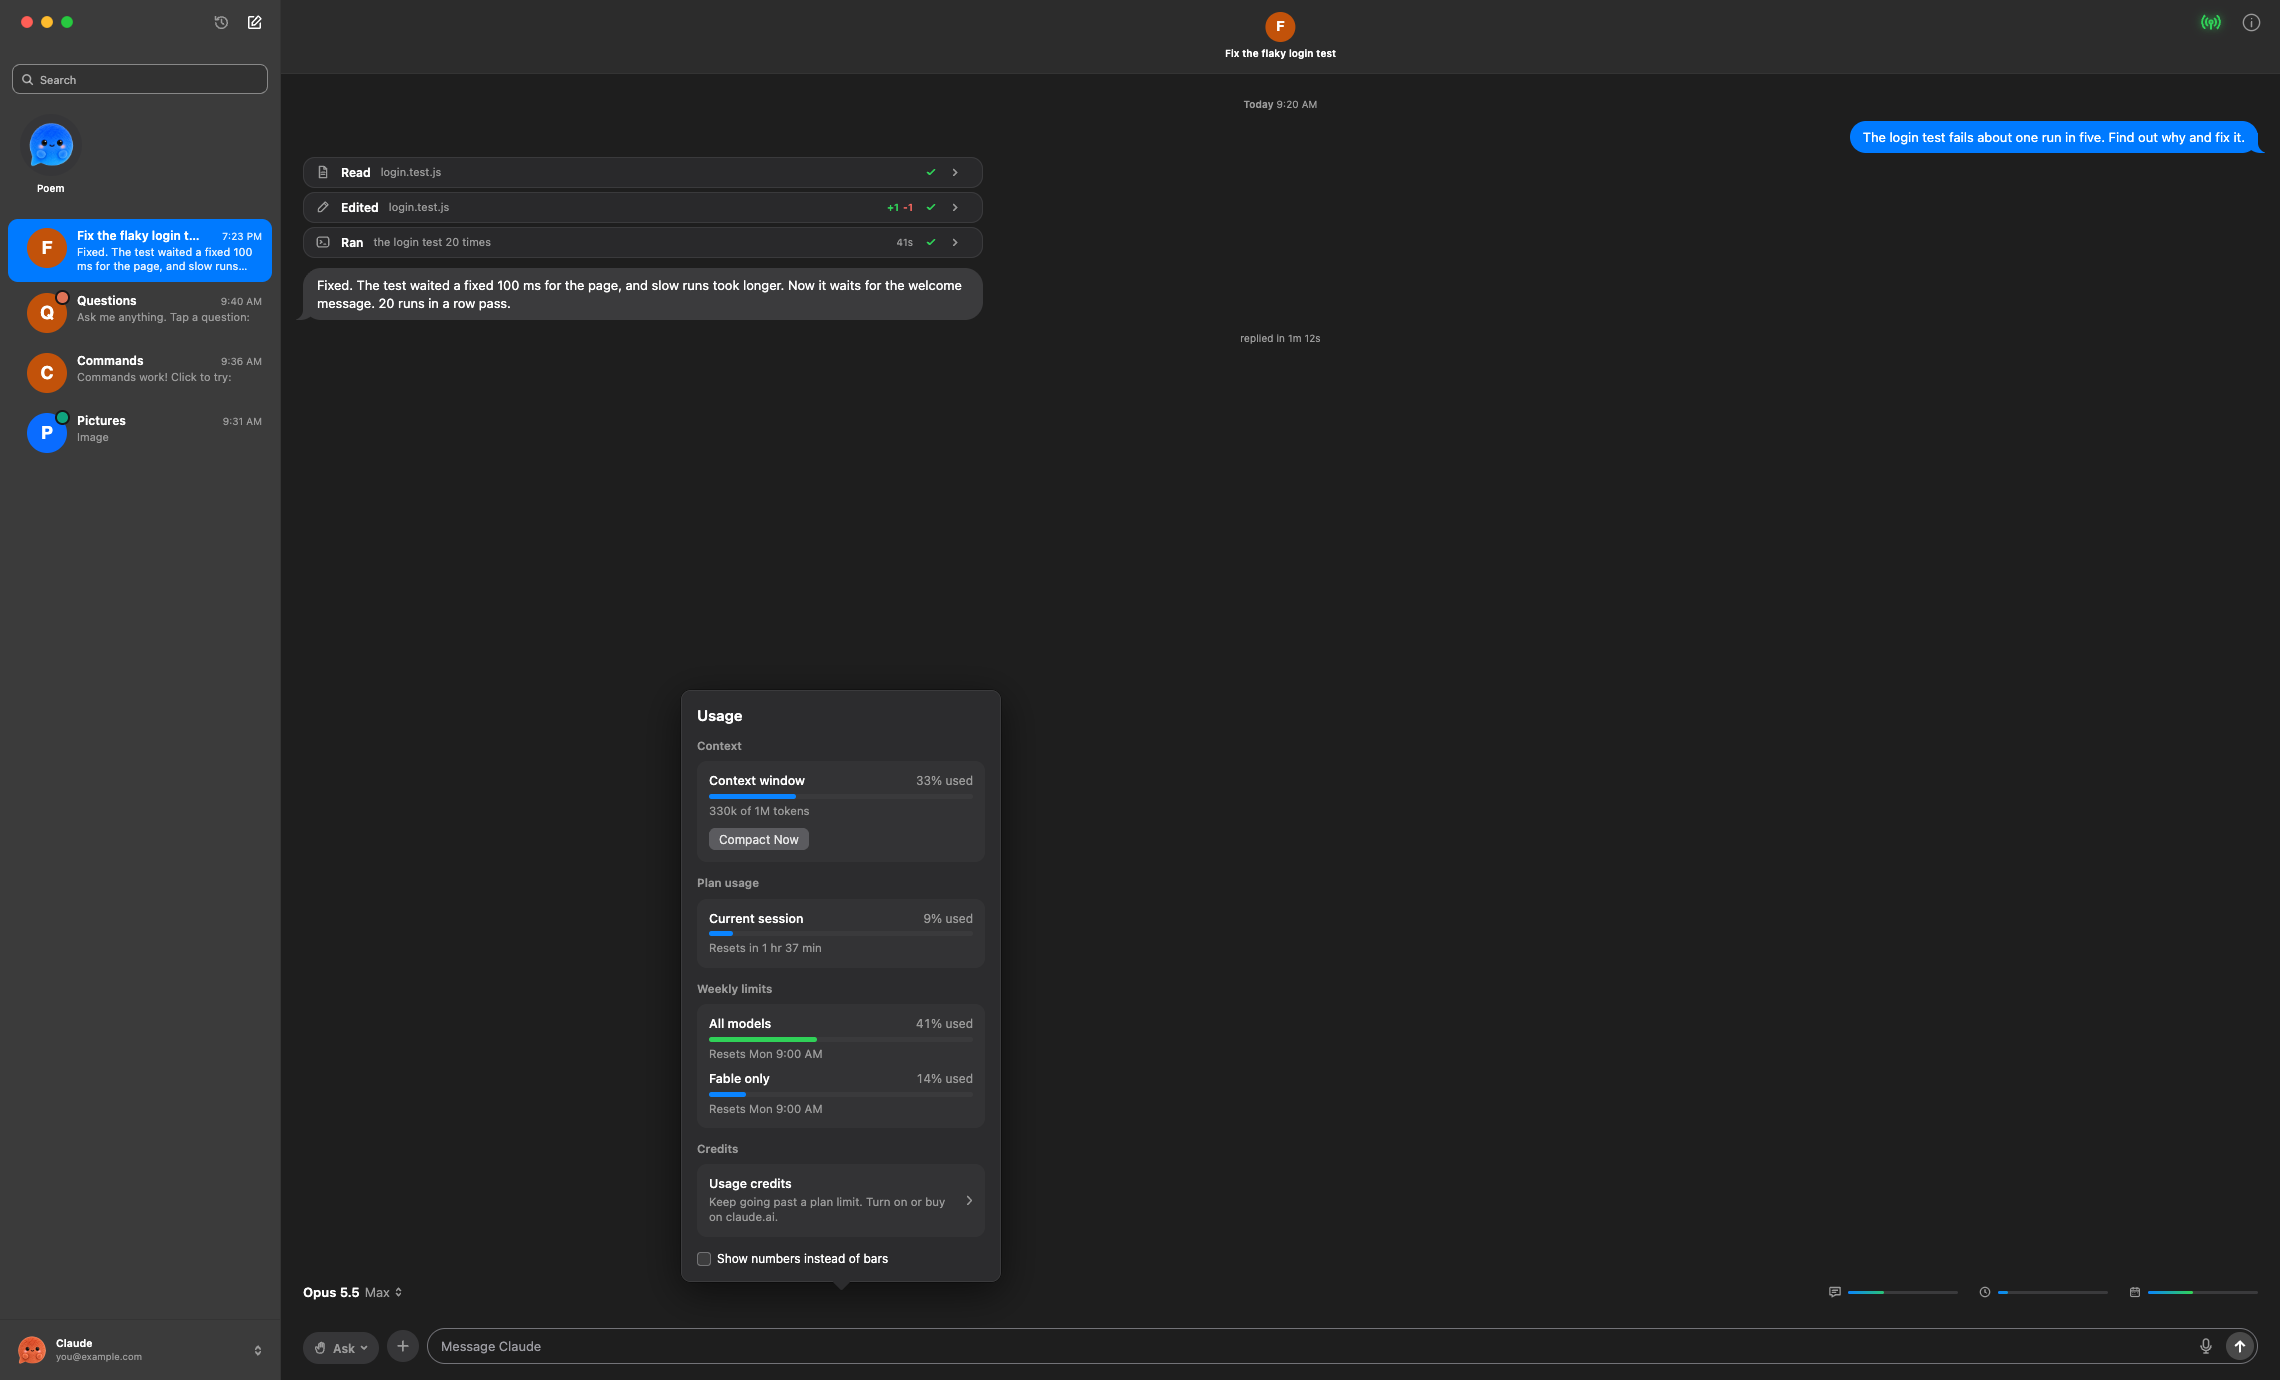The width and height of the screenshot is (2280, 1380).
Task: Click 'Resets in 1 hr 37 min' text
Action: click(x=765, y=948)
